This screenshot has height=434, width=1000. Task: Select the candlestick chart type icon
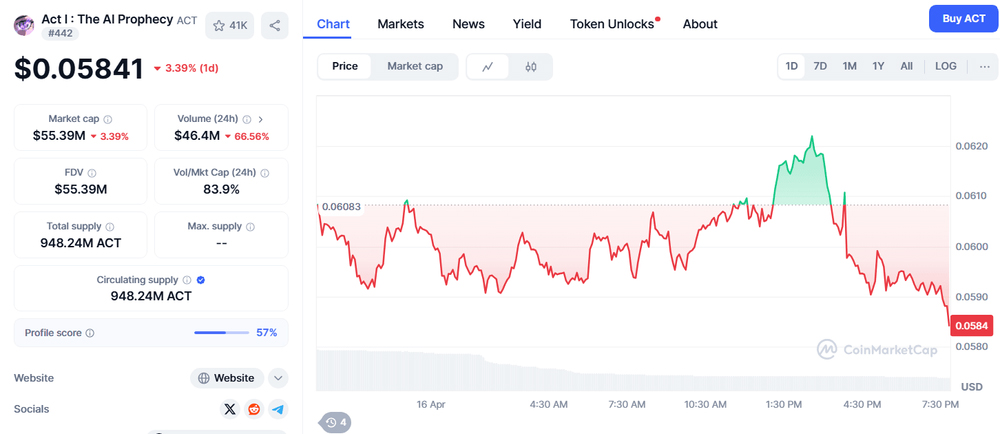pyautogui.click(x=531, y=67)
